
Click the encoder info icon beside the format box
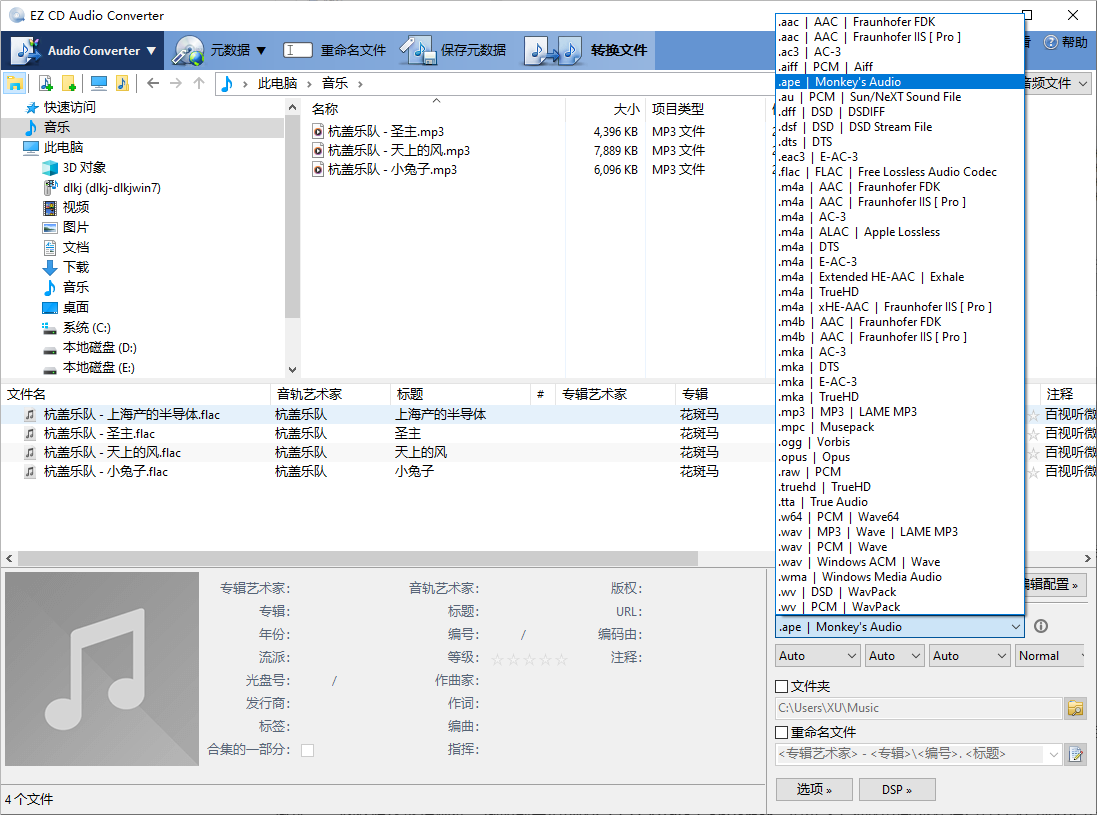pos(1041,627)
